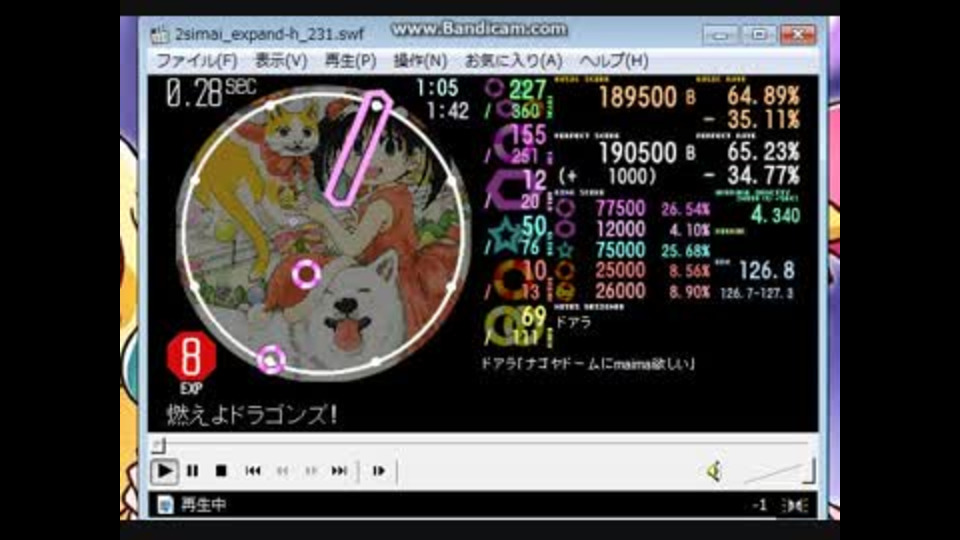Image resolution: width=960 pixels, height=540 pixels.
Task: Adjust the volume slider wedge
Action: pos(778,472)
